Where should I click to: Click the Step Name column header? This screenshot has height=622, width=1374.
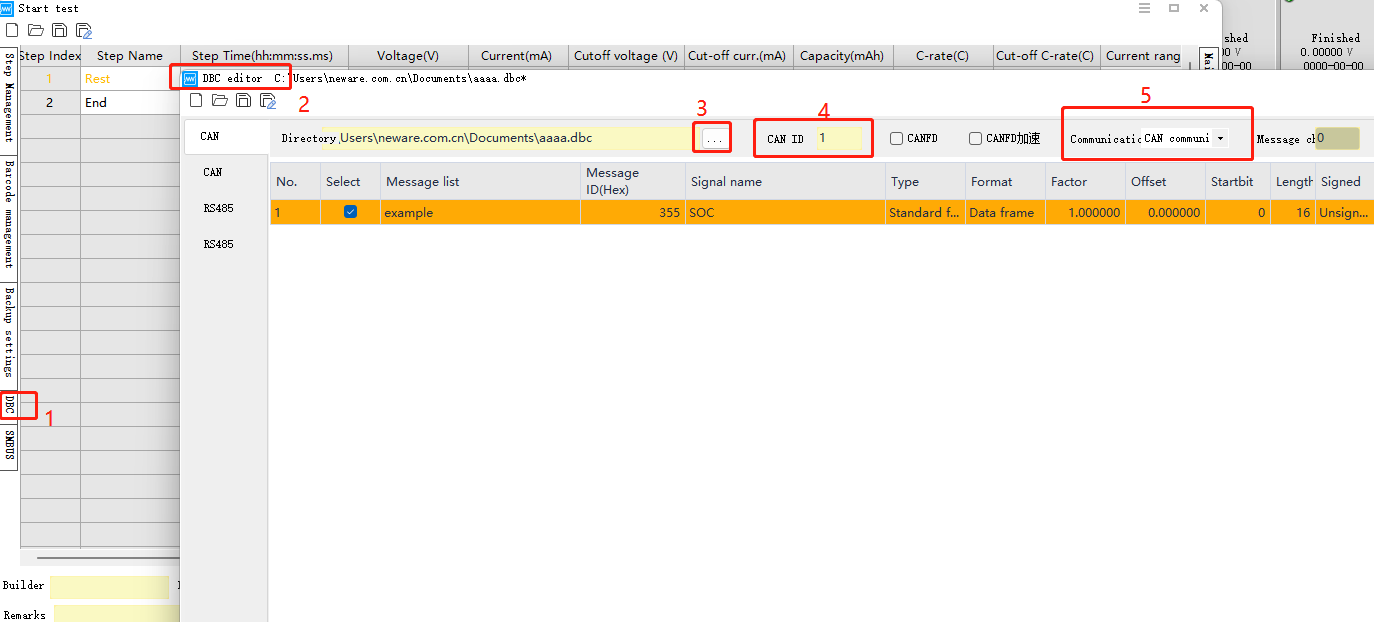[x=130, y=56]
